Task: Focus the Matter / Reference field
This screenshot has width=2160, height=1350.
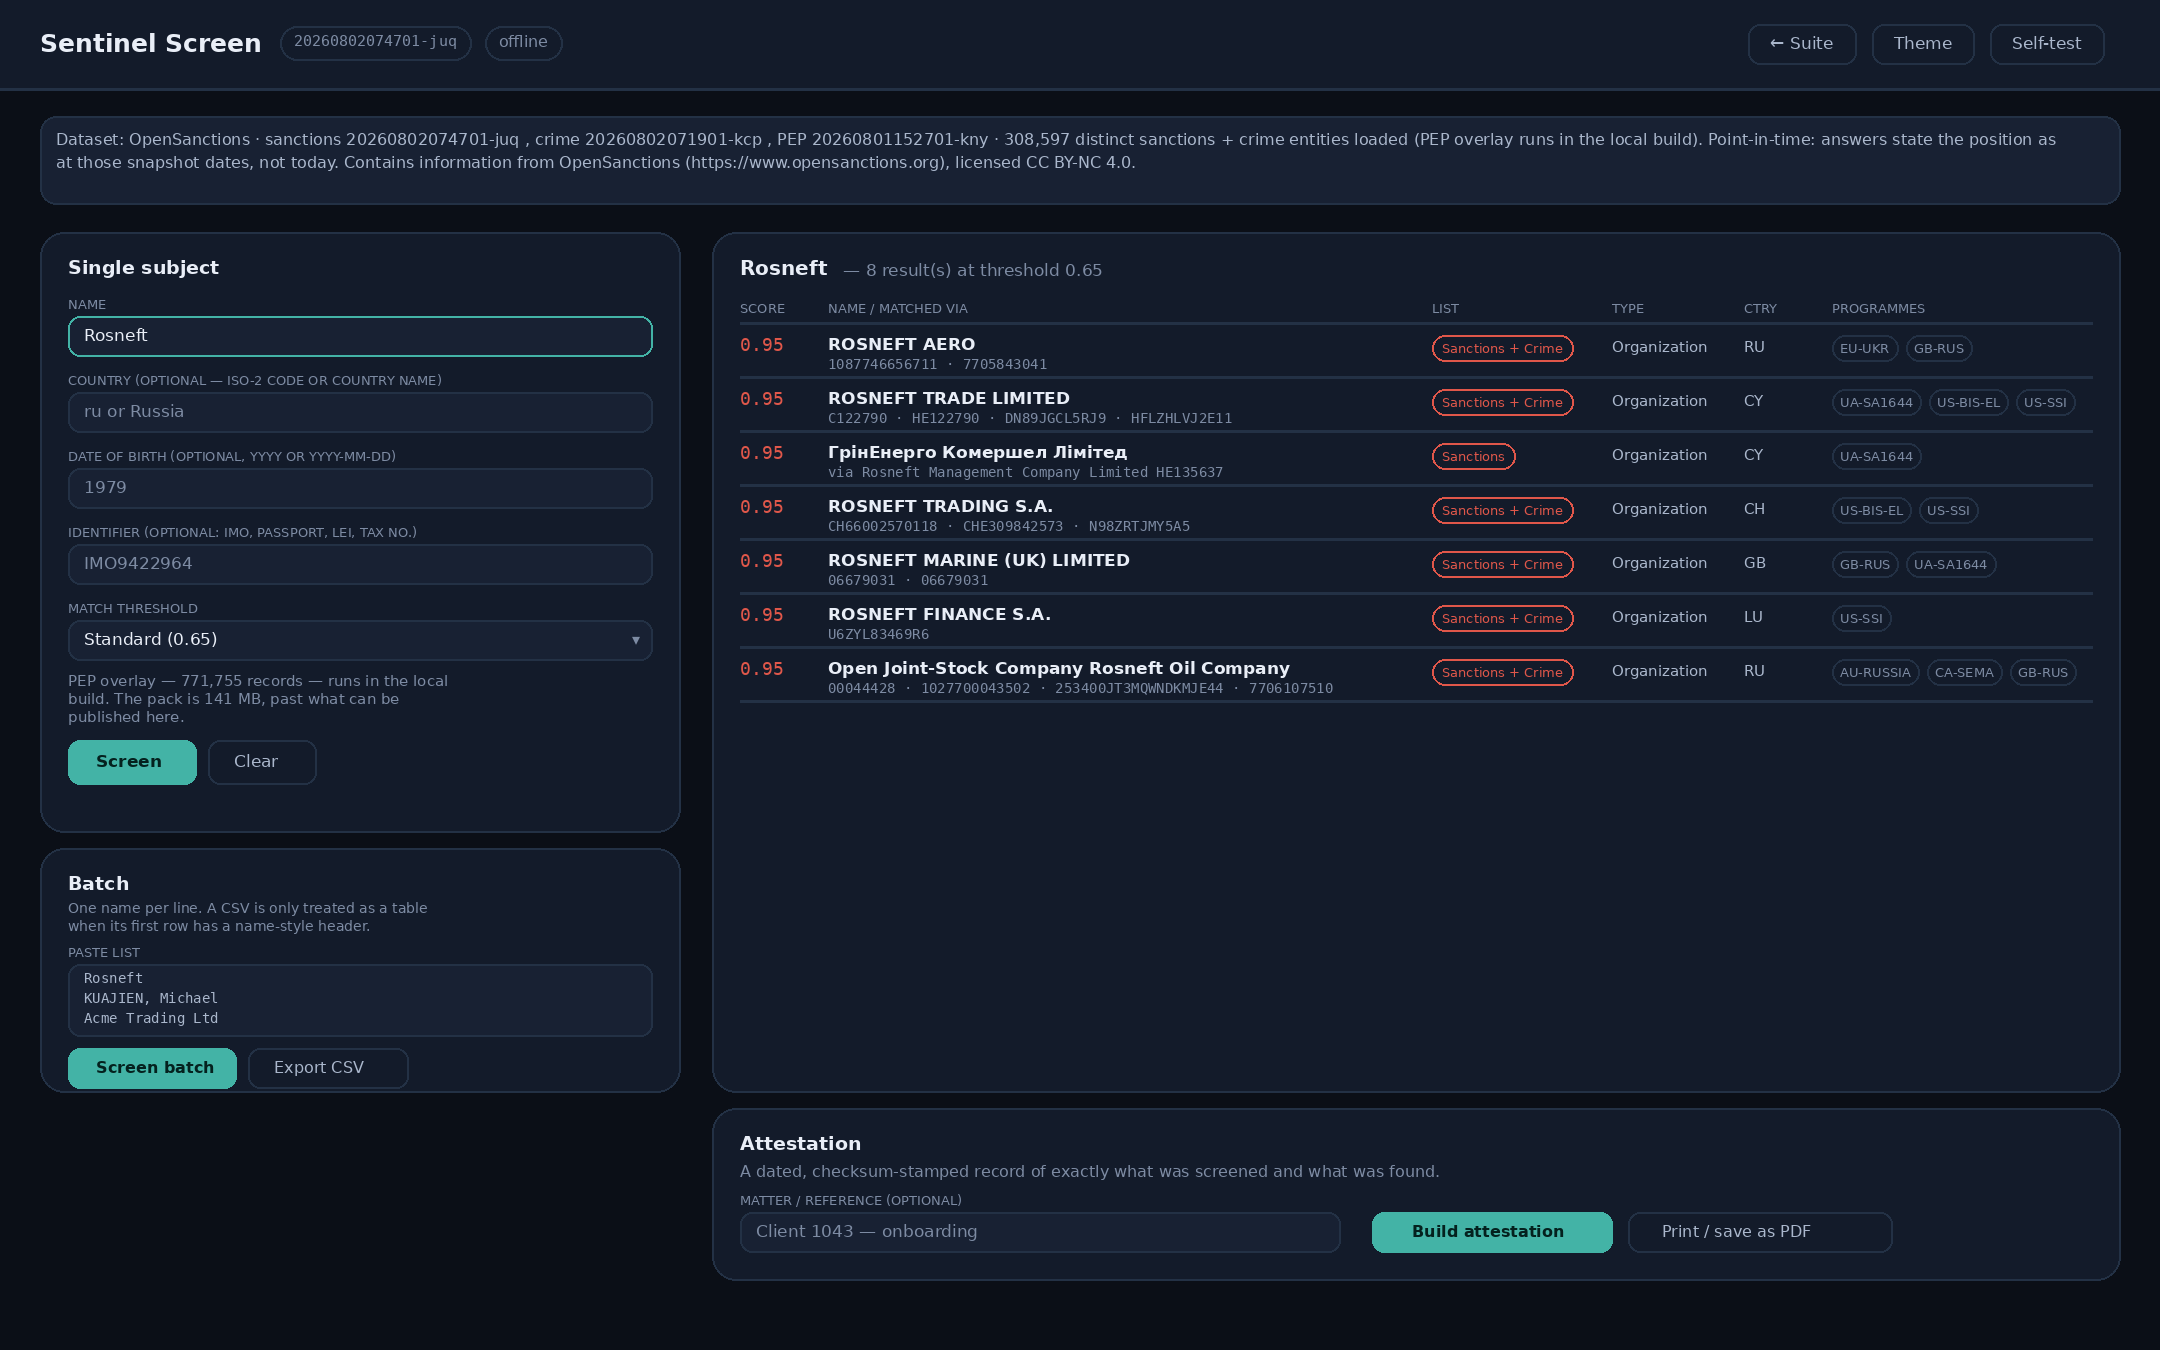Action: 1040,1232
